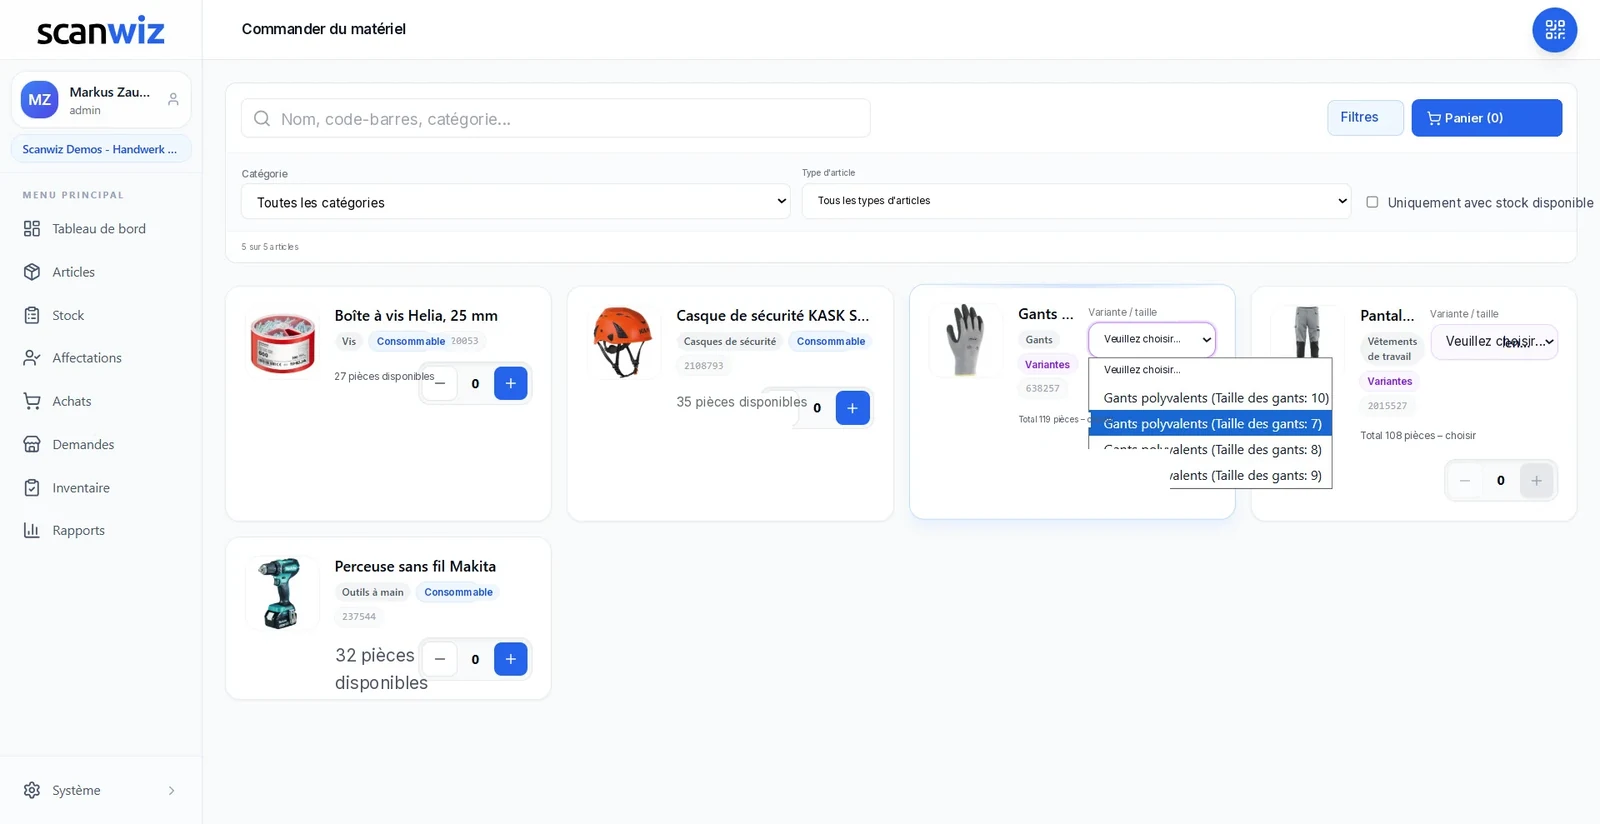Choose the Veuillez choisir placeholder option in list
Image resolution: width=1600 pixels, height=824 pixels.
click(1210, 370)
